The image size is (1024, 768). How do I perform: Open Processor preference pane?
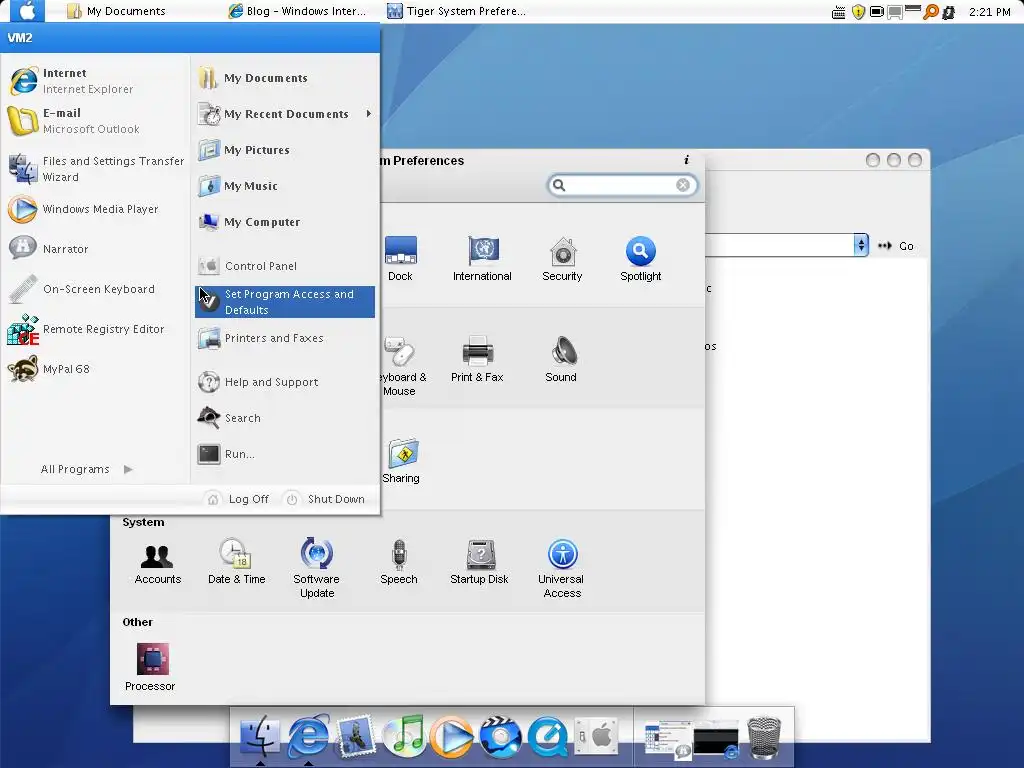coord(150,667)
